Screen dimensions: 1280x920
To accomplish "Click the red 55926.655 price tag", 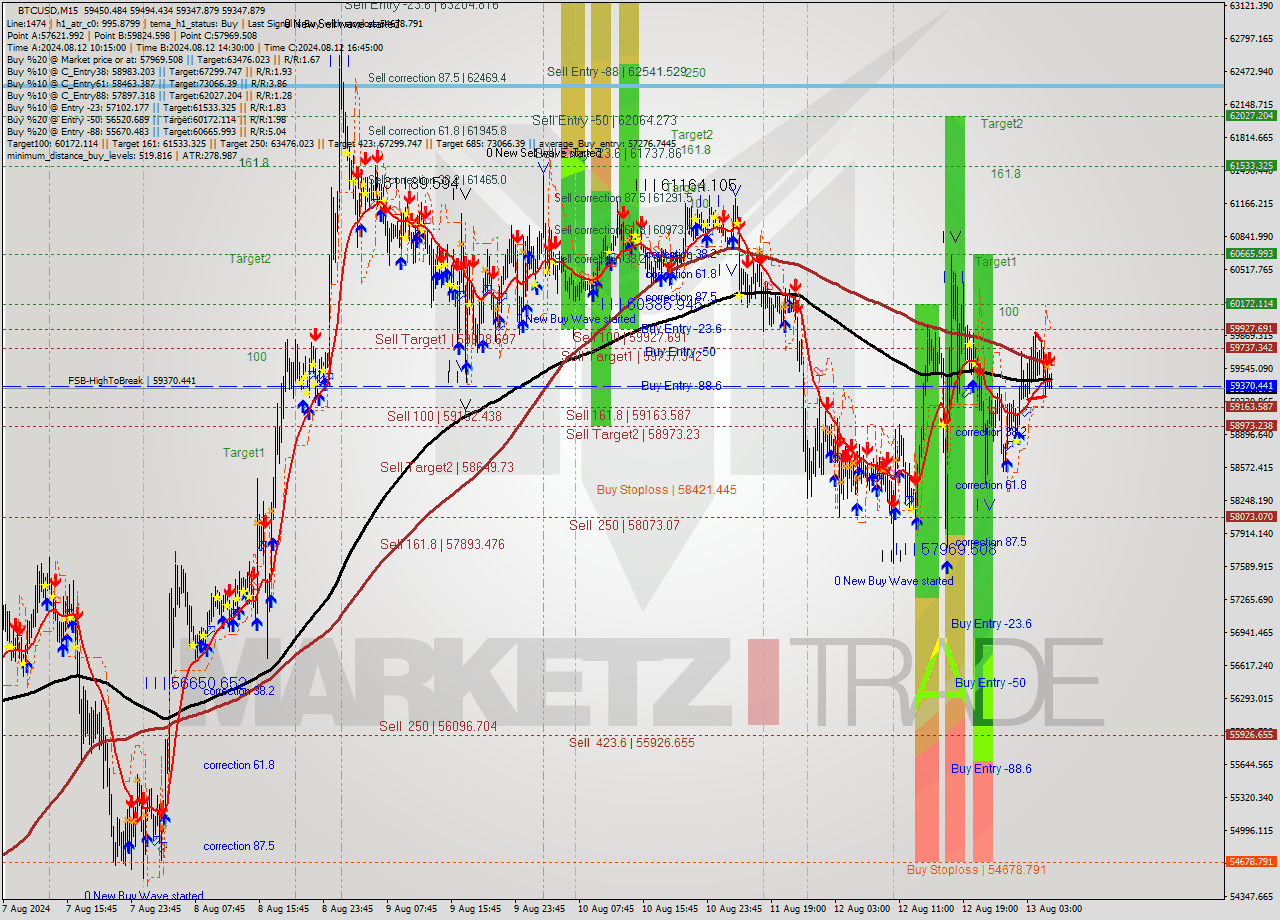I will 1251,735.
